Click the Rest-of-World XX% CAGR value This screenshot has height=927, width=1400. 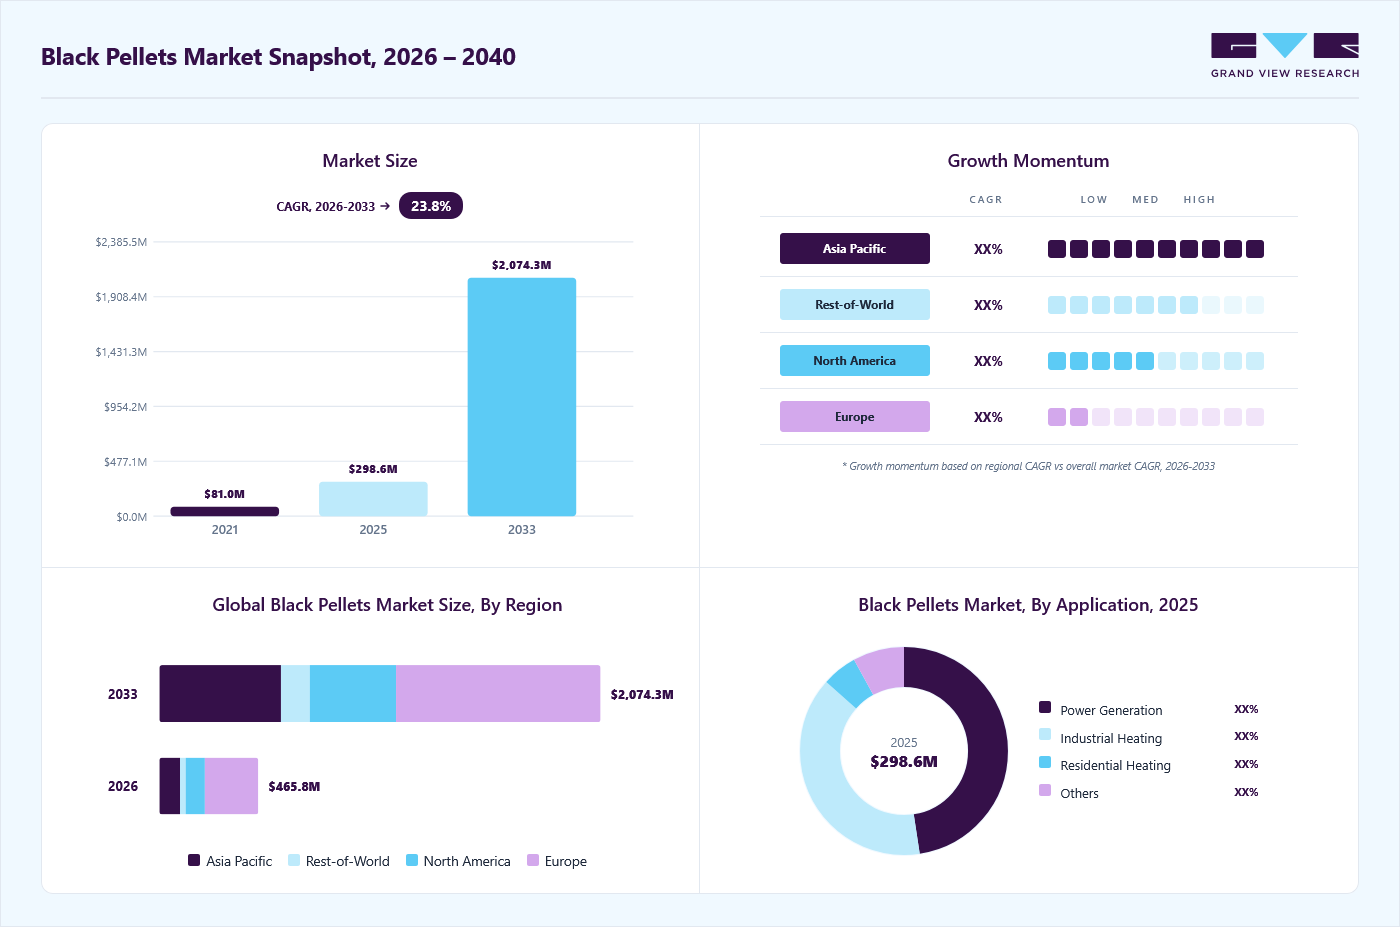tap(988, 305)
